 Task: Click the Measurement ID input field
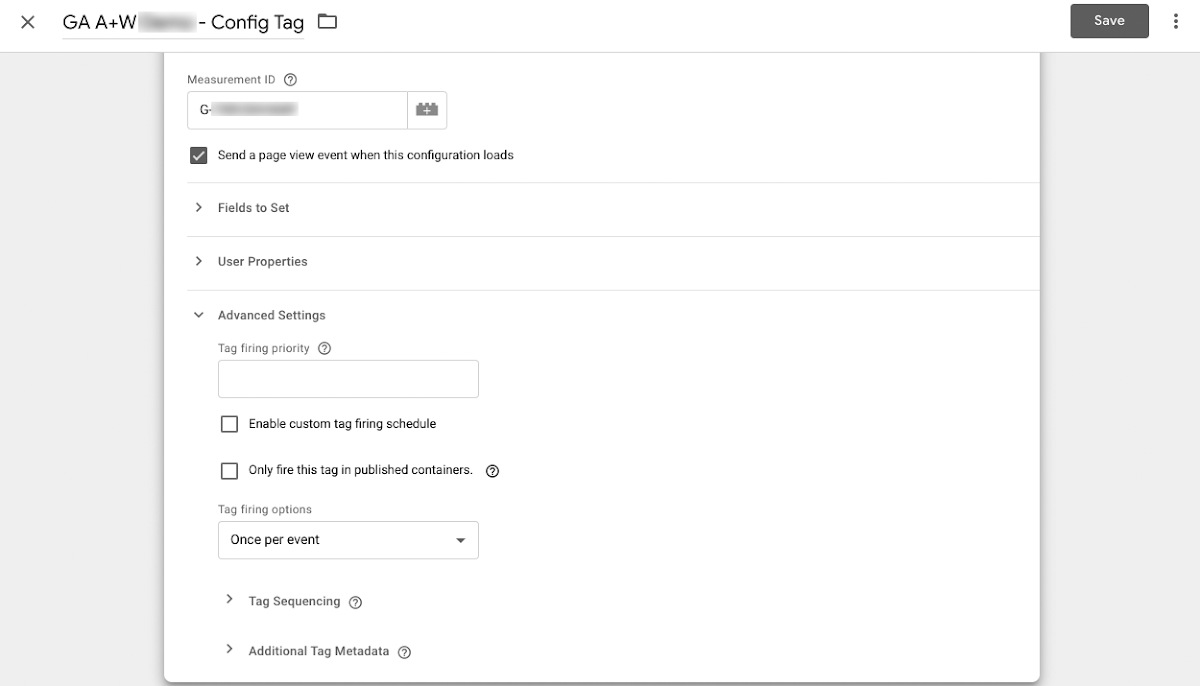click(x=297, y=110)
